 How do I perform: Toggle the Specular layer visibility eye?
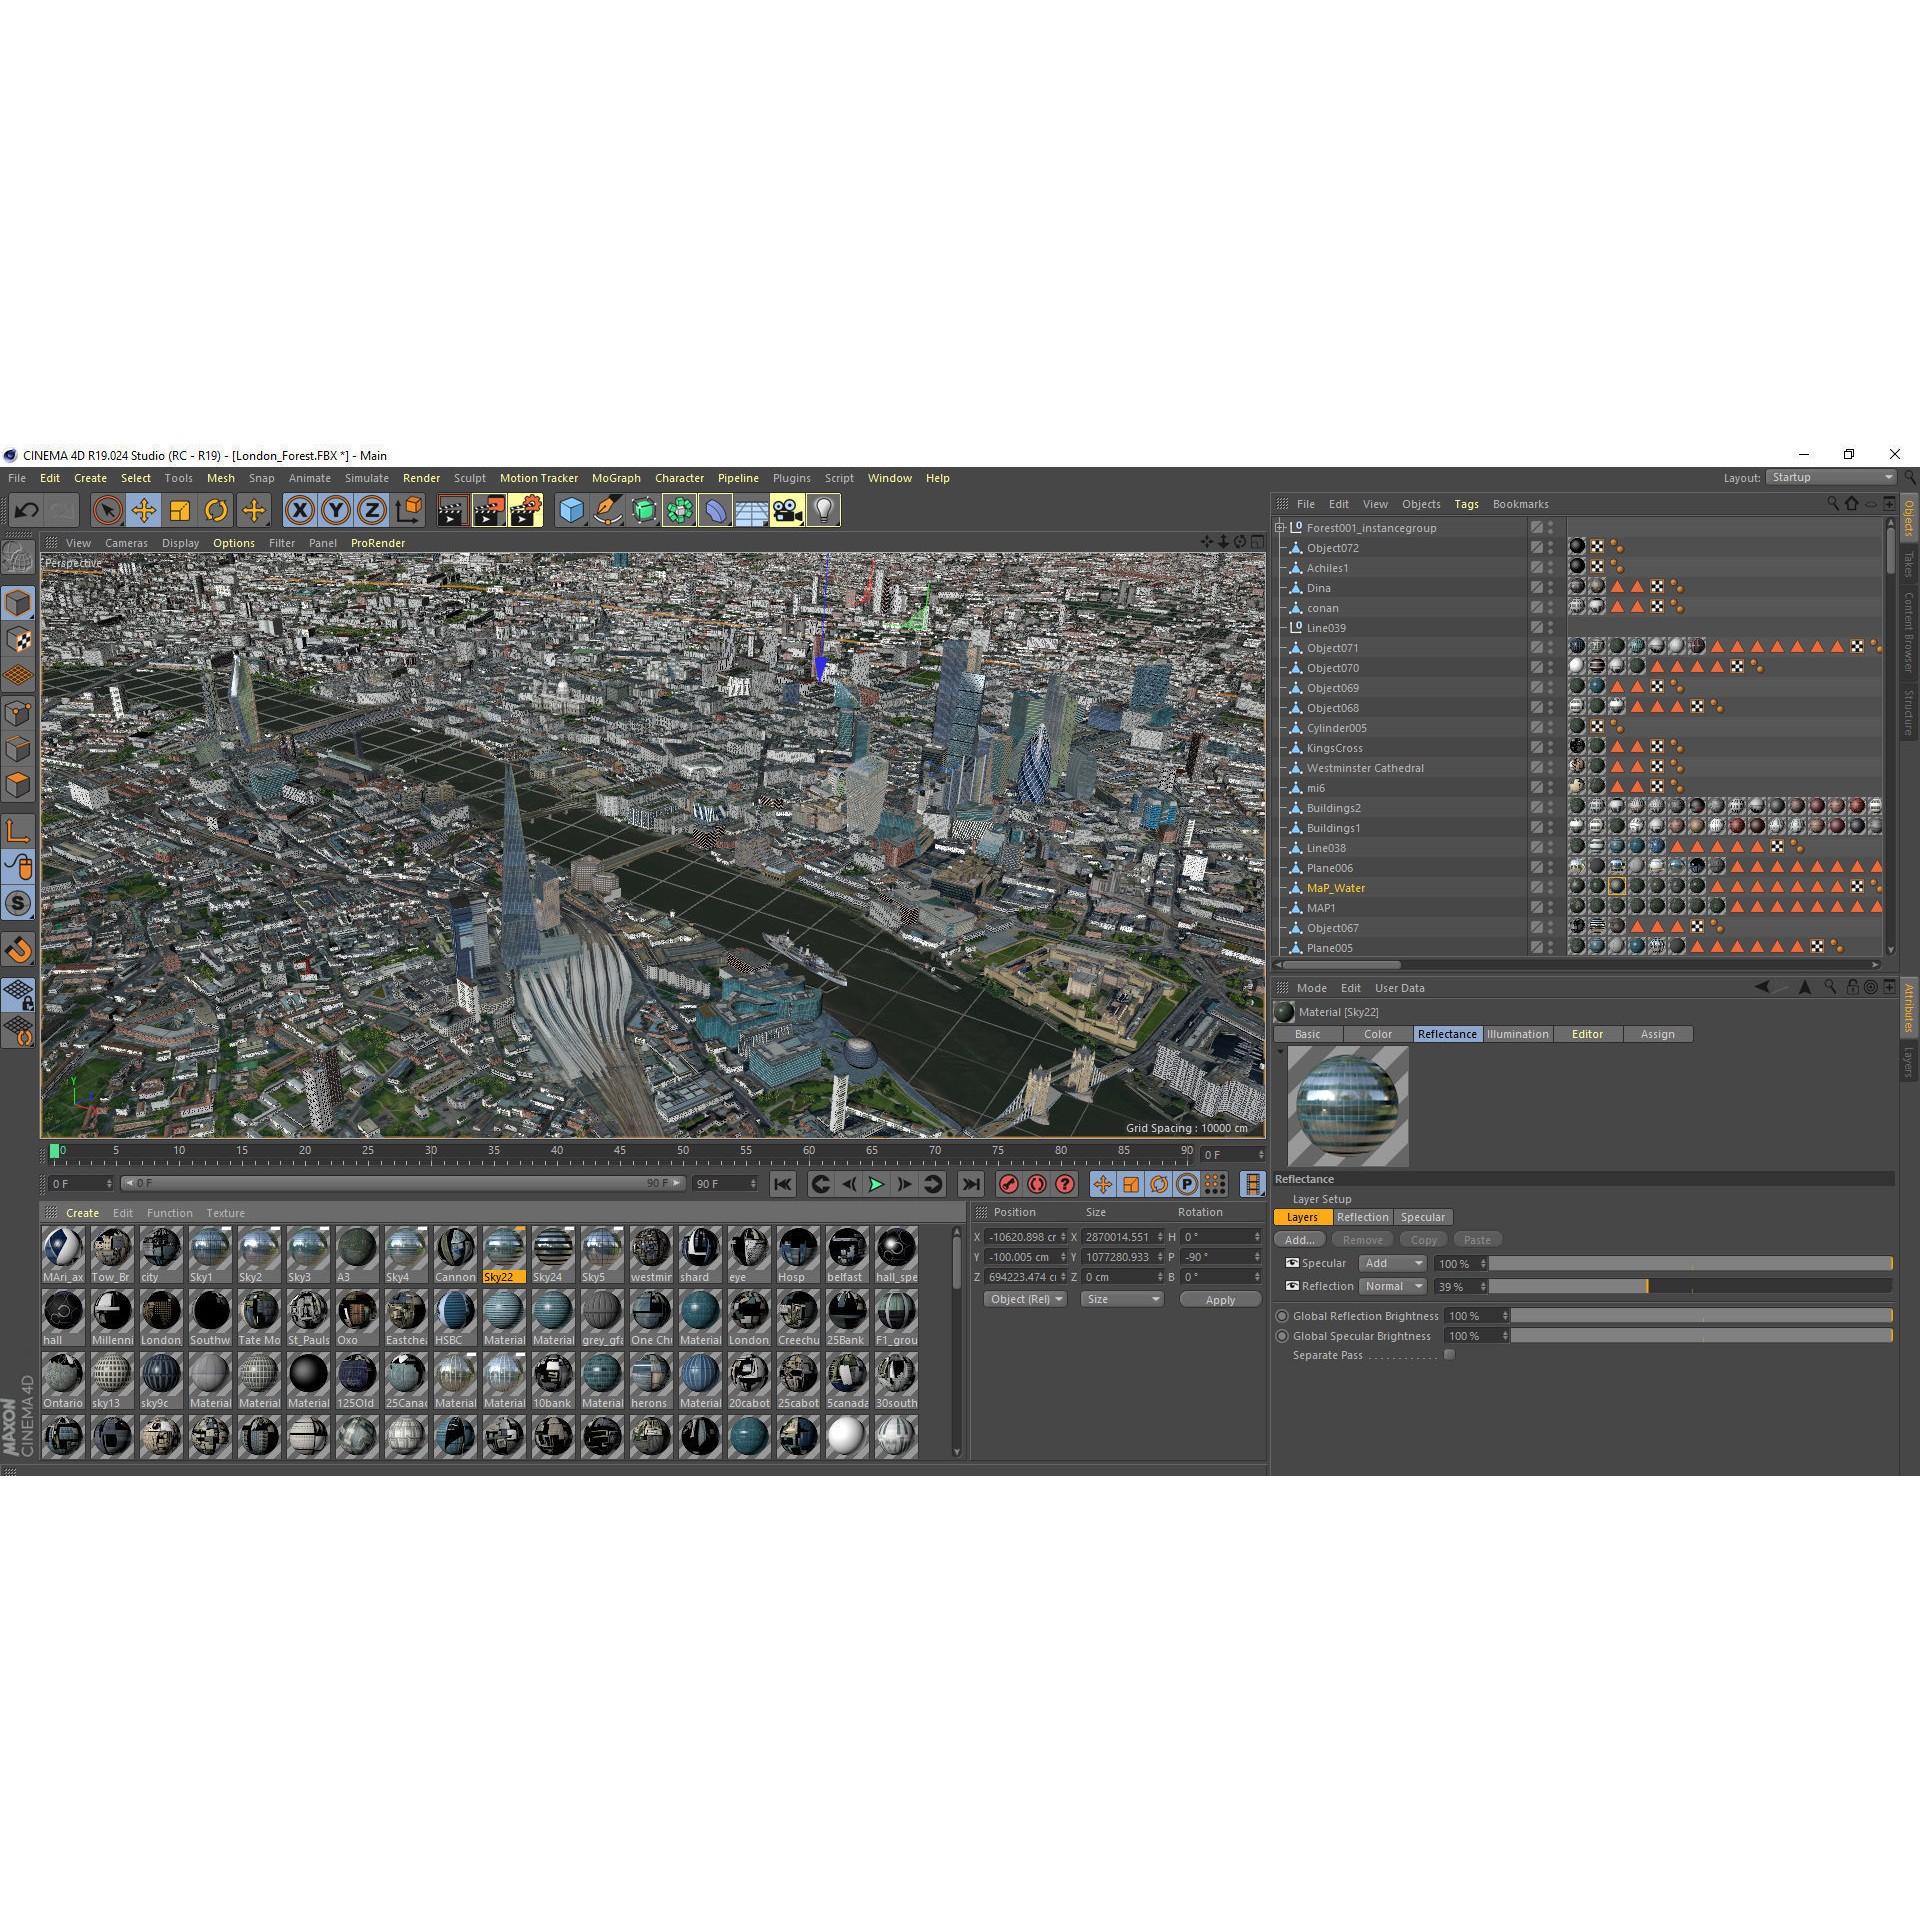[1292, 1263]
